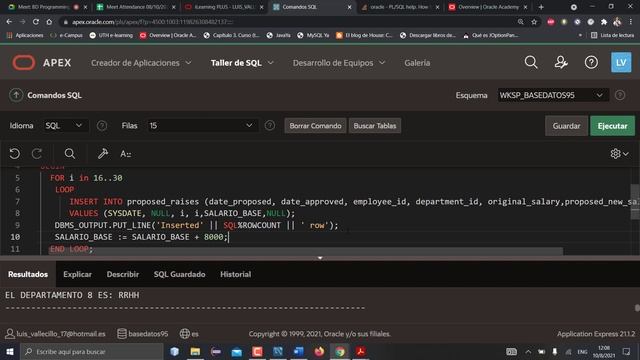Switch to the Historial tab
The width and height of the screenshot is (640, 360).
pyautogui.click(x=236, y=274)
